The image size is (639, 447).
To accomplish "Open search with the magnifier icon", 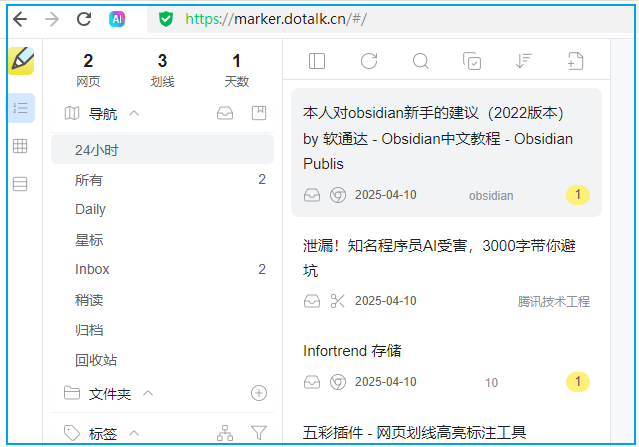I will tap(421, 61).
